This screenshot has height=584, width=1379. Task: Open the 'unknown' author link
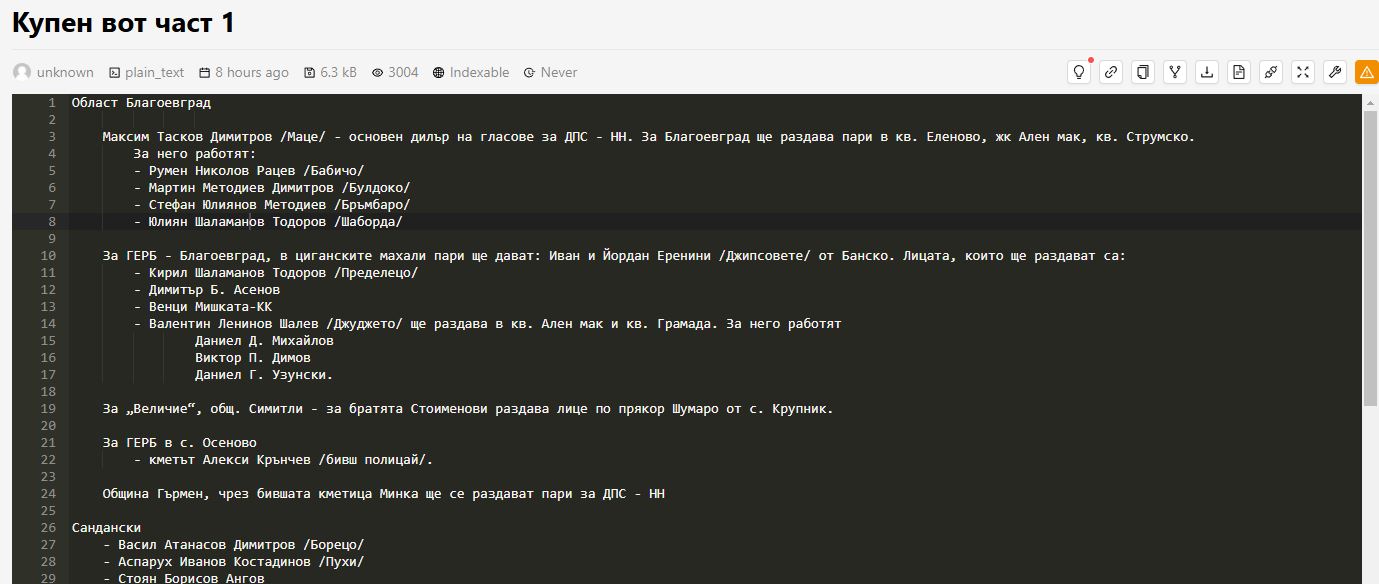point(65,72)
